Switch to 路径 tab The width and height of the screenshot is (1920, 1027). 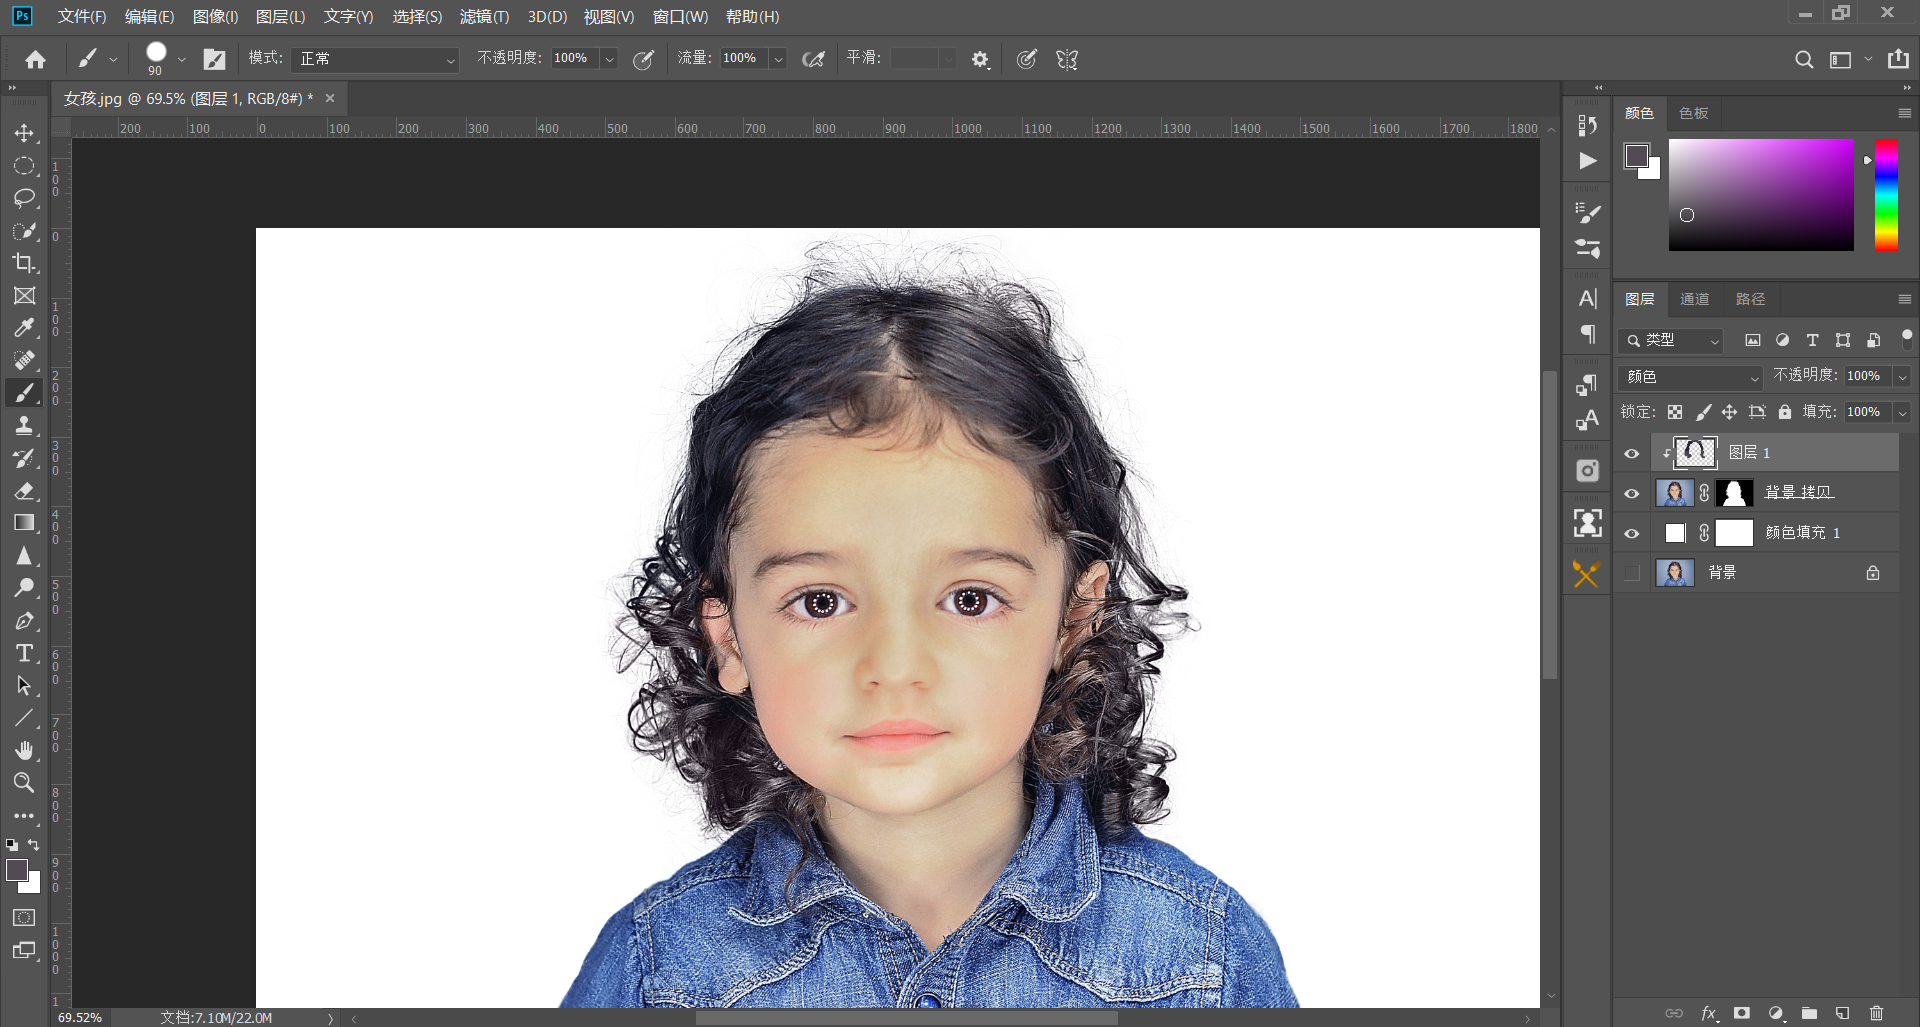tap(1750, 299)
